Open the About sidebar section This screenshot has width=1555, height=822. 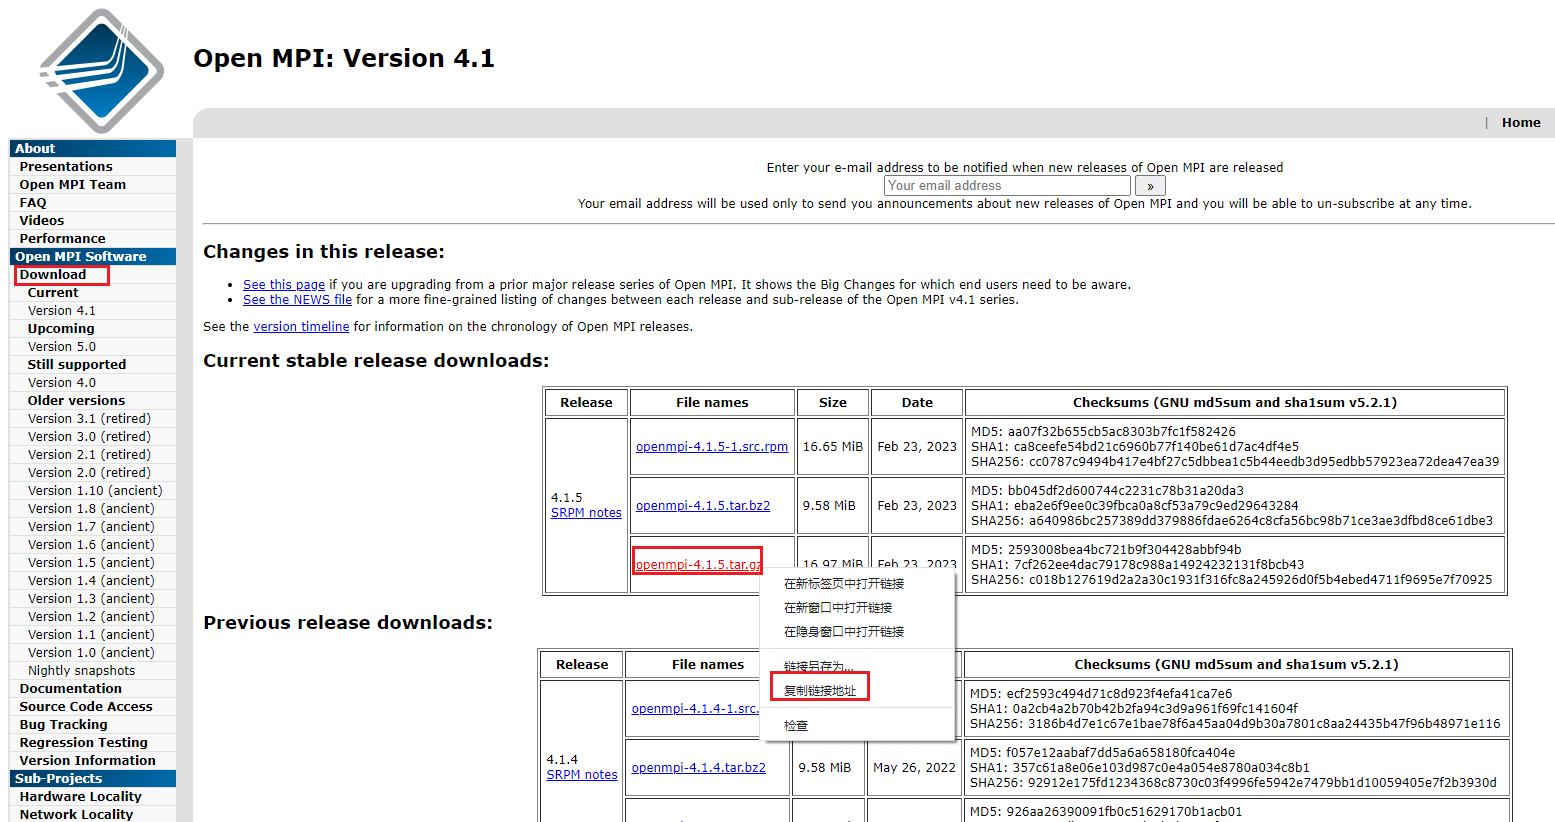(x=35, y=149)
